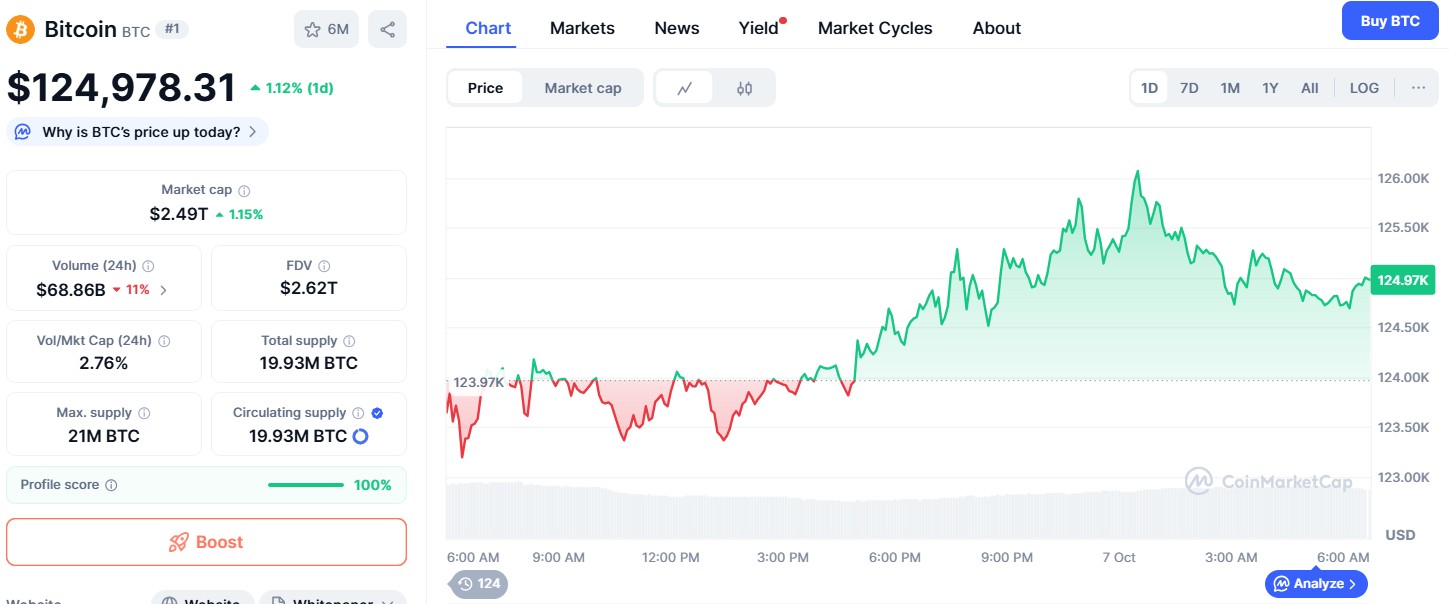
Task: Open the chart more options ellipsis
Action: coord(1418,88)
